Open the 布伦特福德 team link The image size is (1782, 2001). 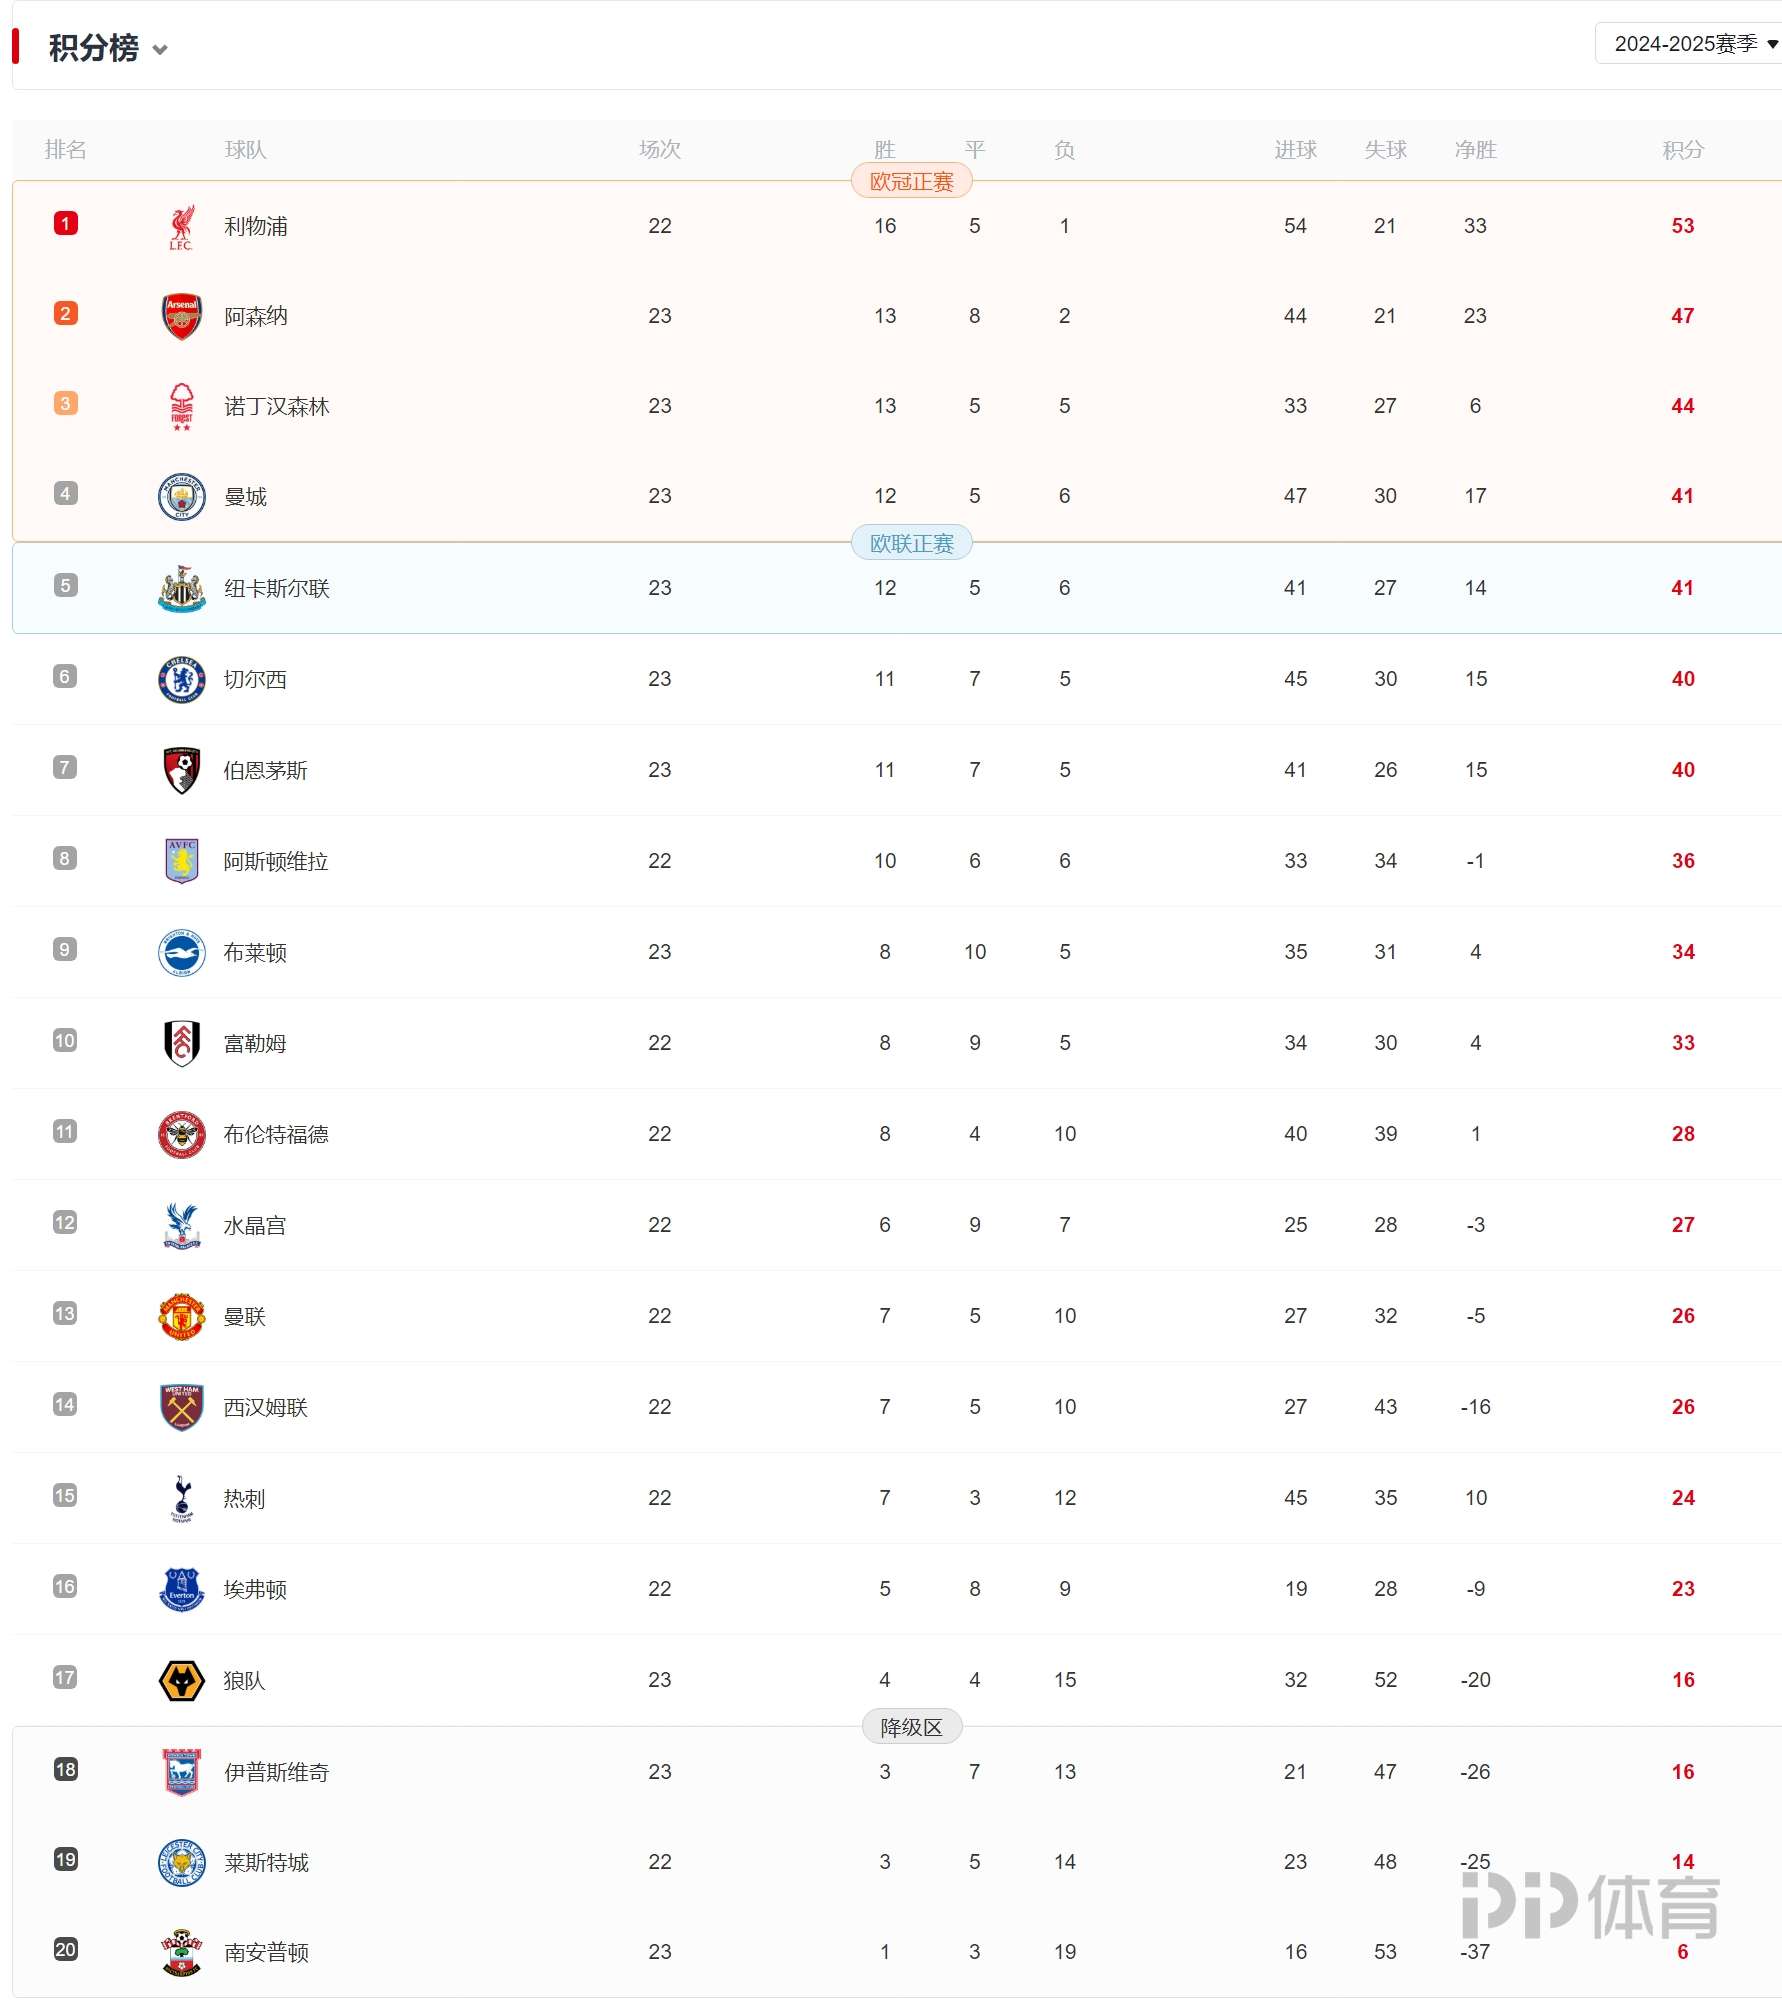point(276,1135)
